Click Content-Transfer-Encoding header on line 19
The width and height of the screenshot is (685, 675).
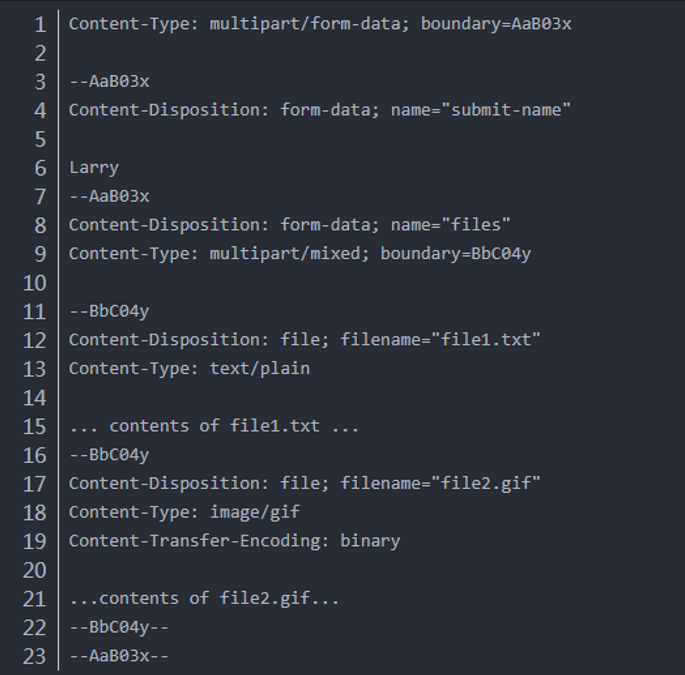coord(199,541)
